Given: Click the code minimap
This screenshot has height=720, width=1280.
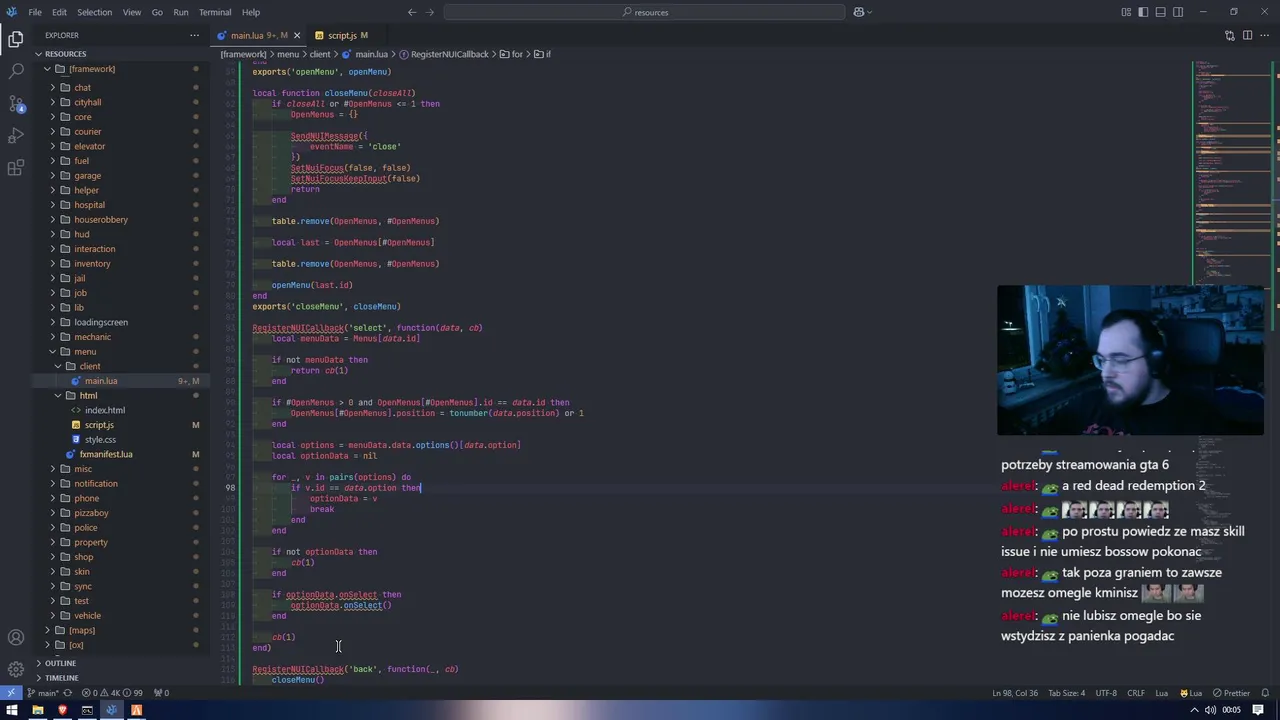Looking at the screenshot, I should click(x=1231, y=175).
